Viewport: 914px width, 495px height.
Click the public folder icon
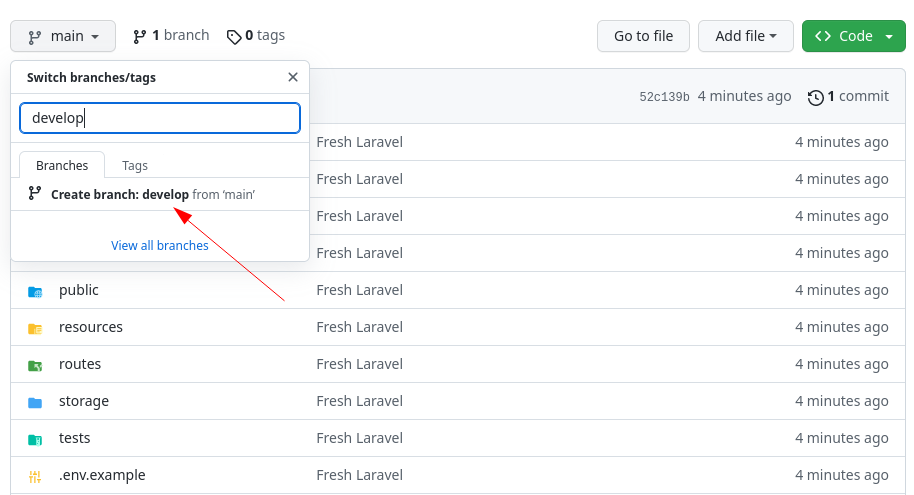coord(35,291)
